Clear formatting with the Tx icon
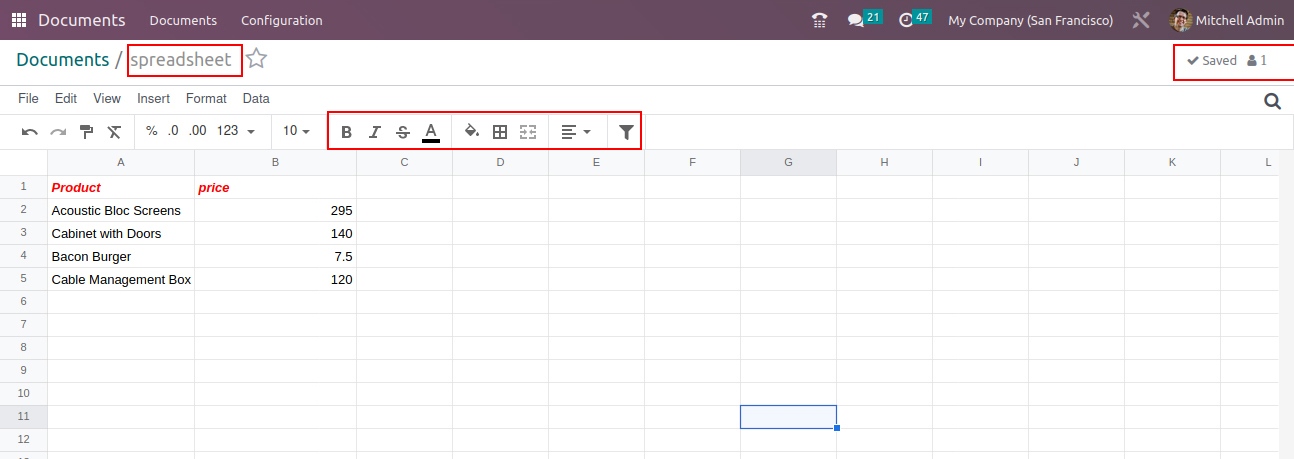This screenshot has height=459, width=1294. click(x=115, y=131)
